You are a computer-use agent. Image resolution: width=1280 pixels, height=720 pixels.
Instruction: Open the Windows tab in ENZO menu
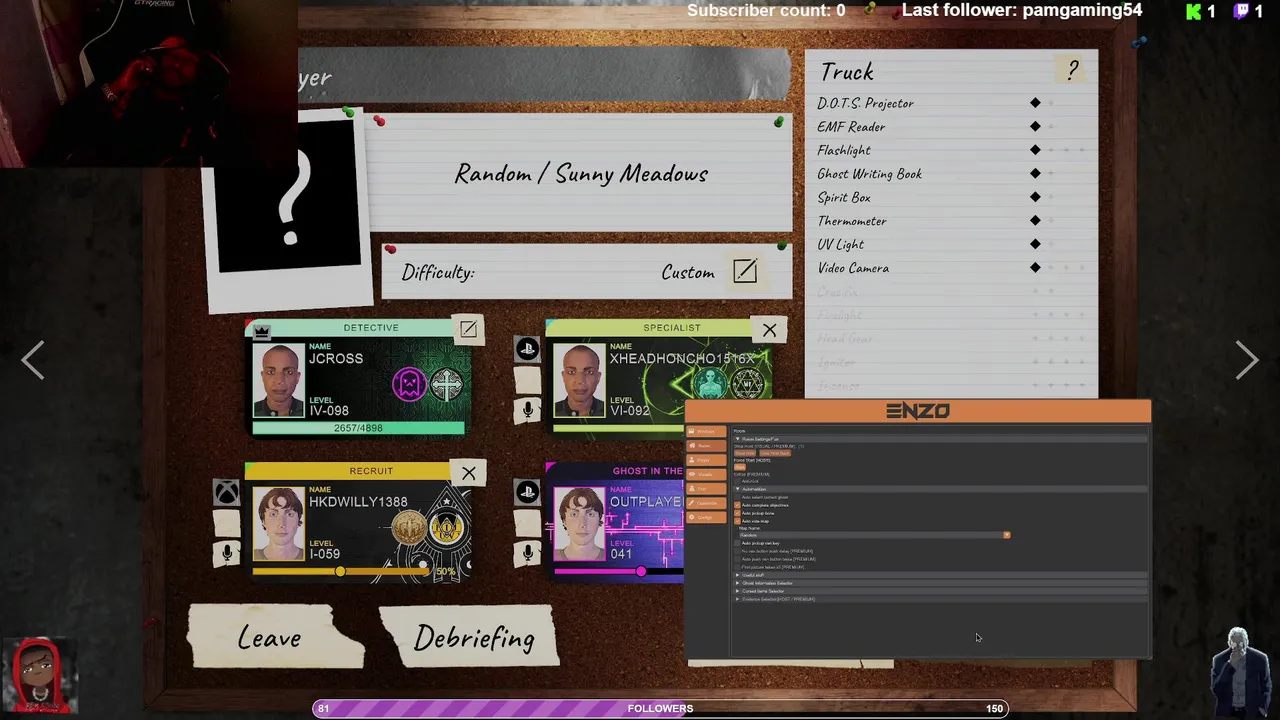click(x=707, y=431)
